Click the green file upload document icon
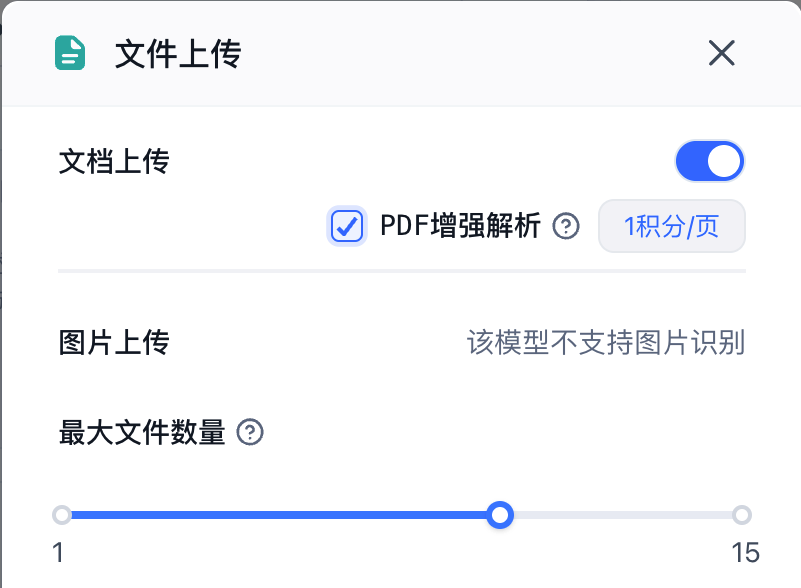Screen dimensions: 801x588 point(70,53)
